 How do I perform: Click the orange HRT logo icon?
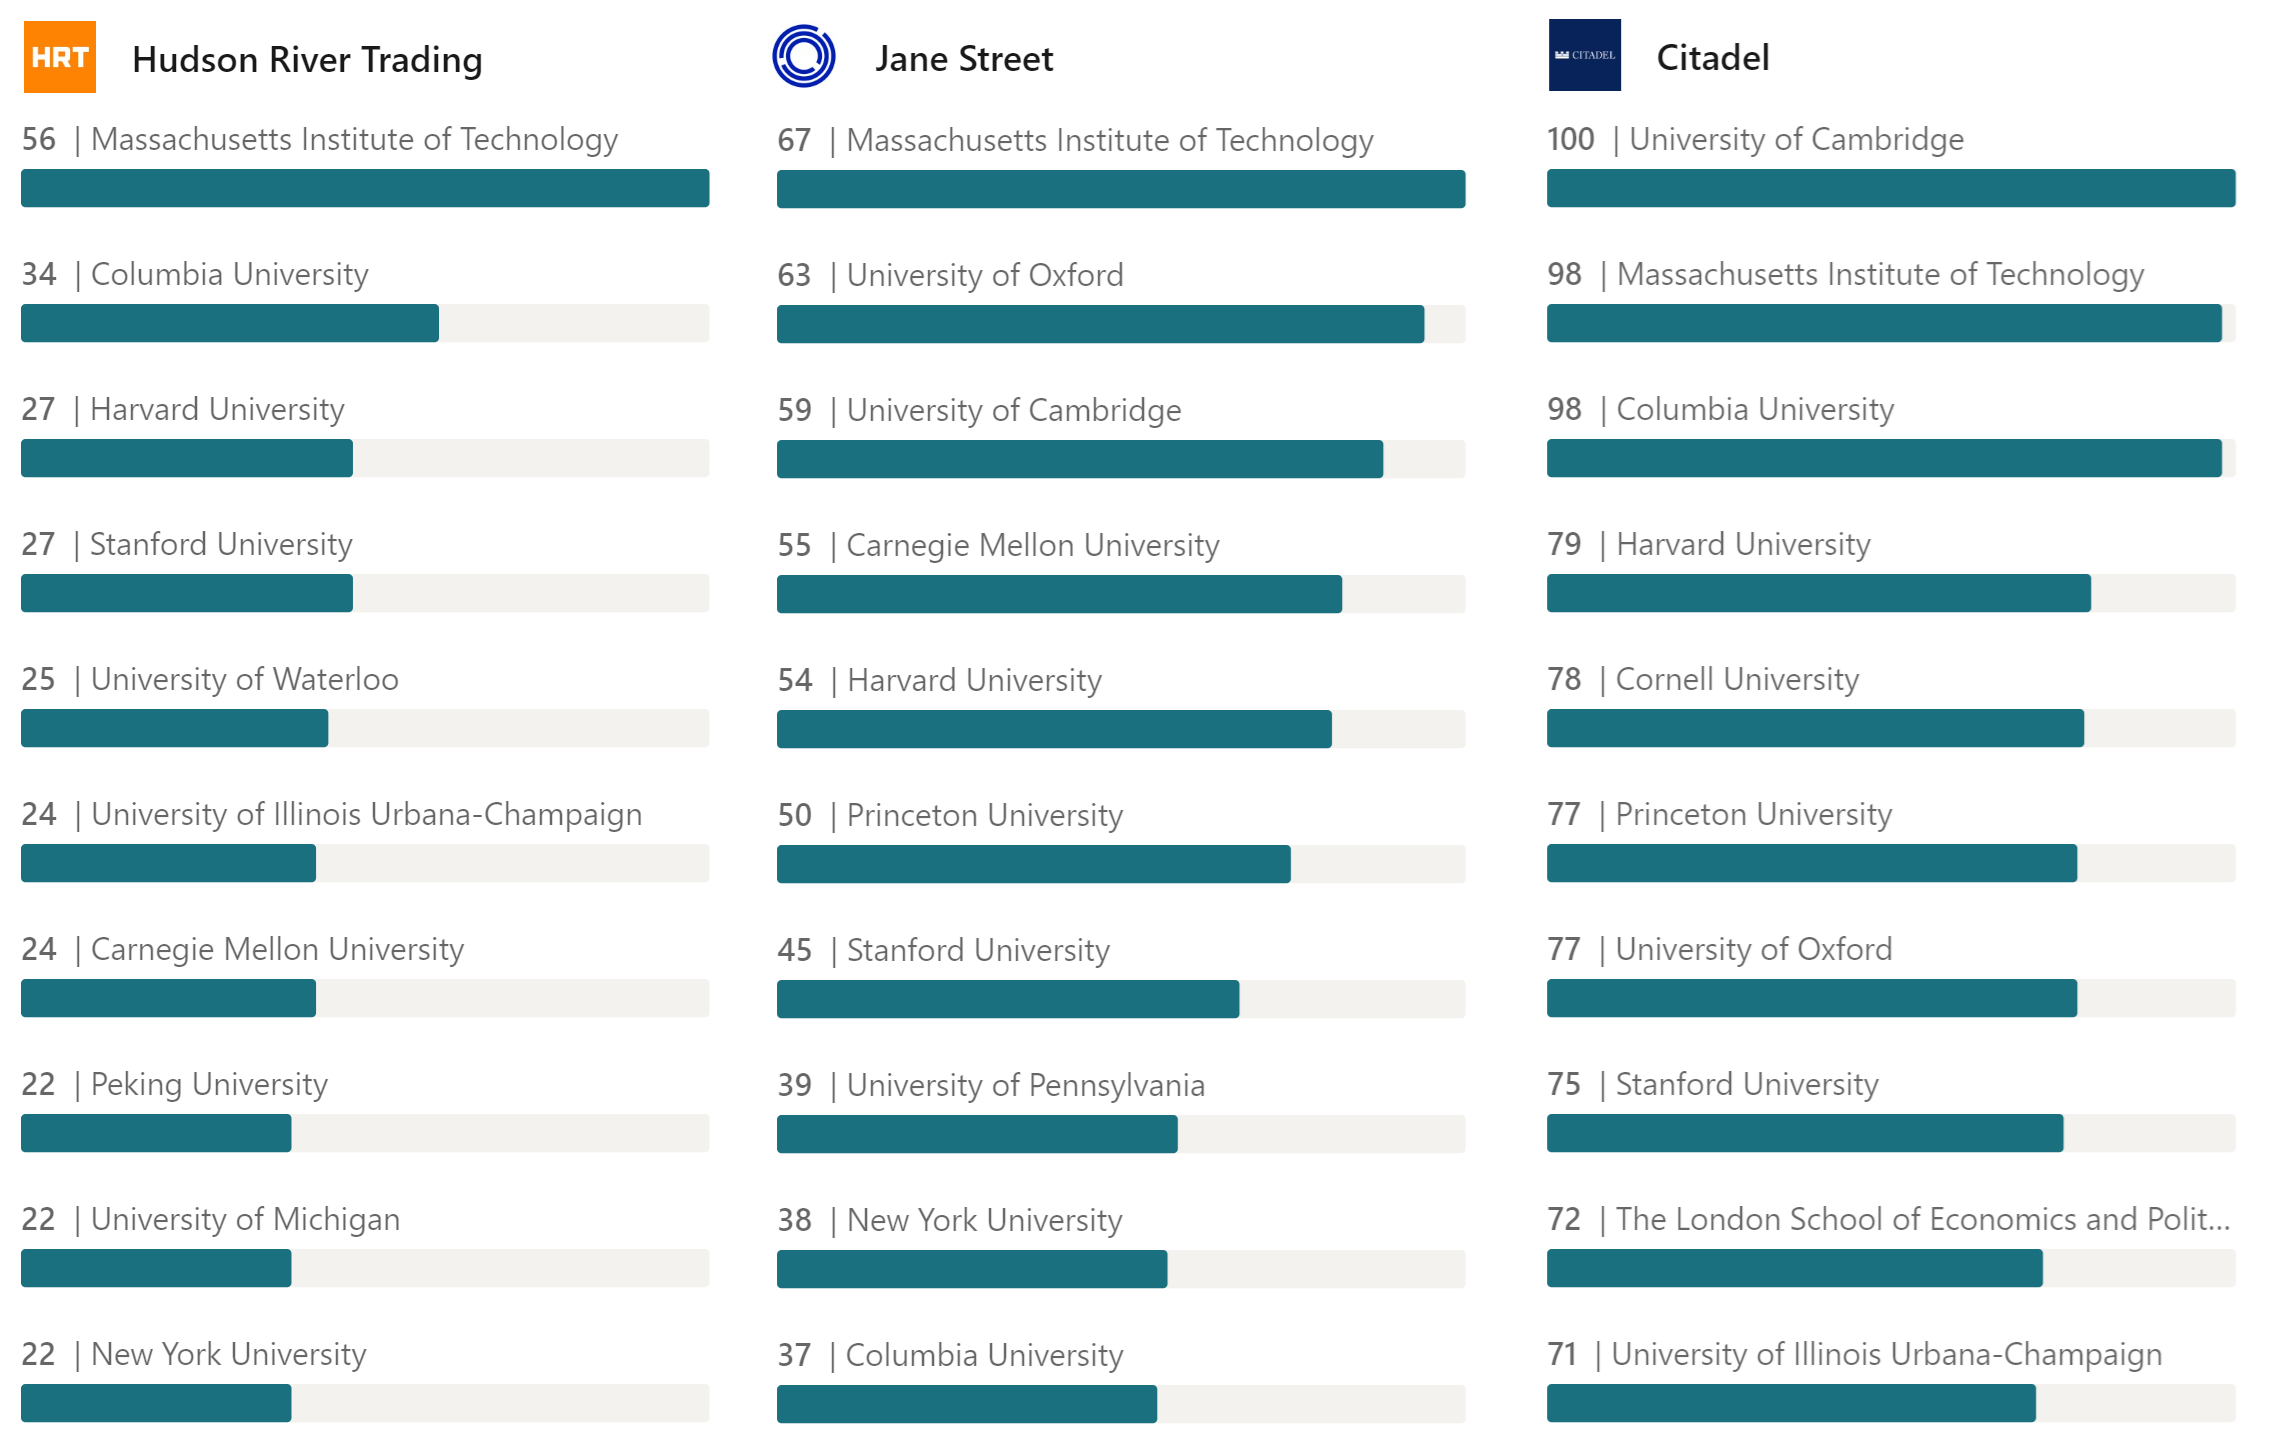tap(60, 57)
